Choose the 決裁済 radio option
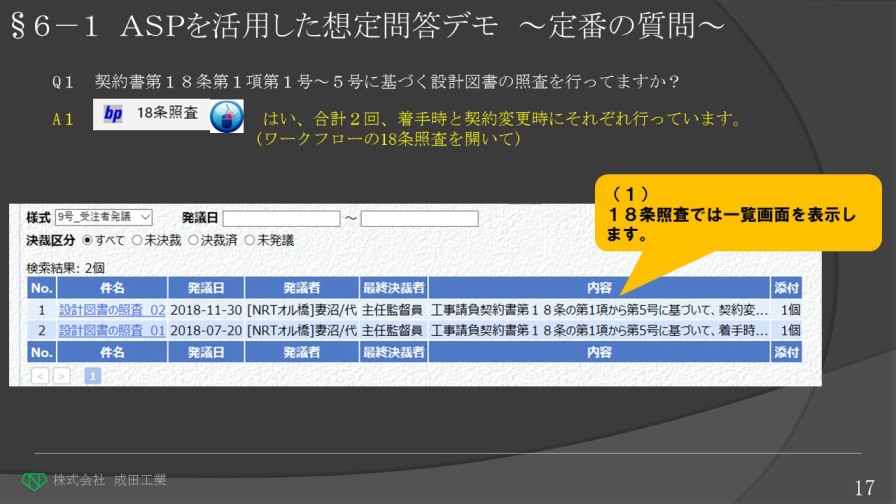 click(194, 241)
